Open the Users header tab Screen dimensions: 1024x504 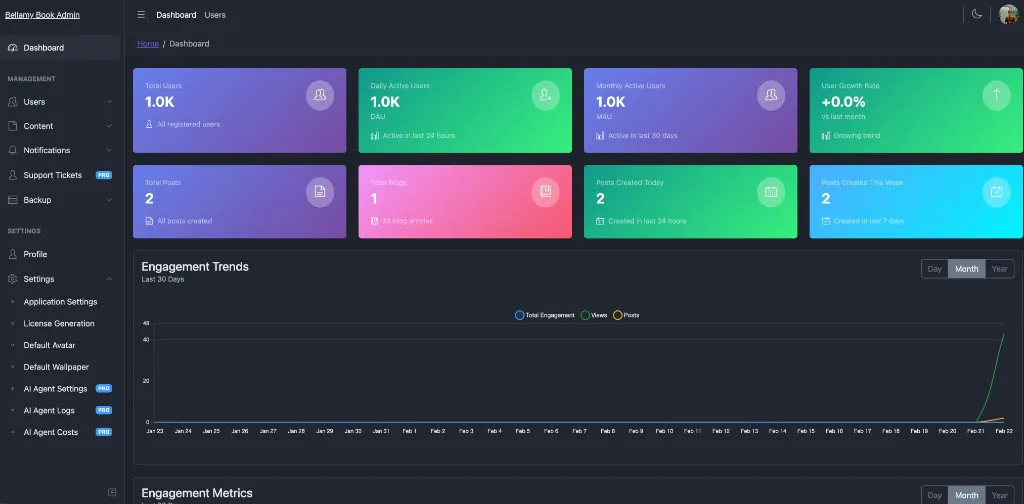point(215,14)
